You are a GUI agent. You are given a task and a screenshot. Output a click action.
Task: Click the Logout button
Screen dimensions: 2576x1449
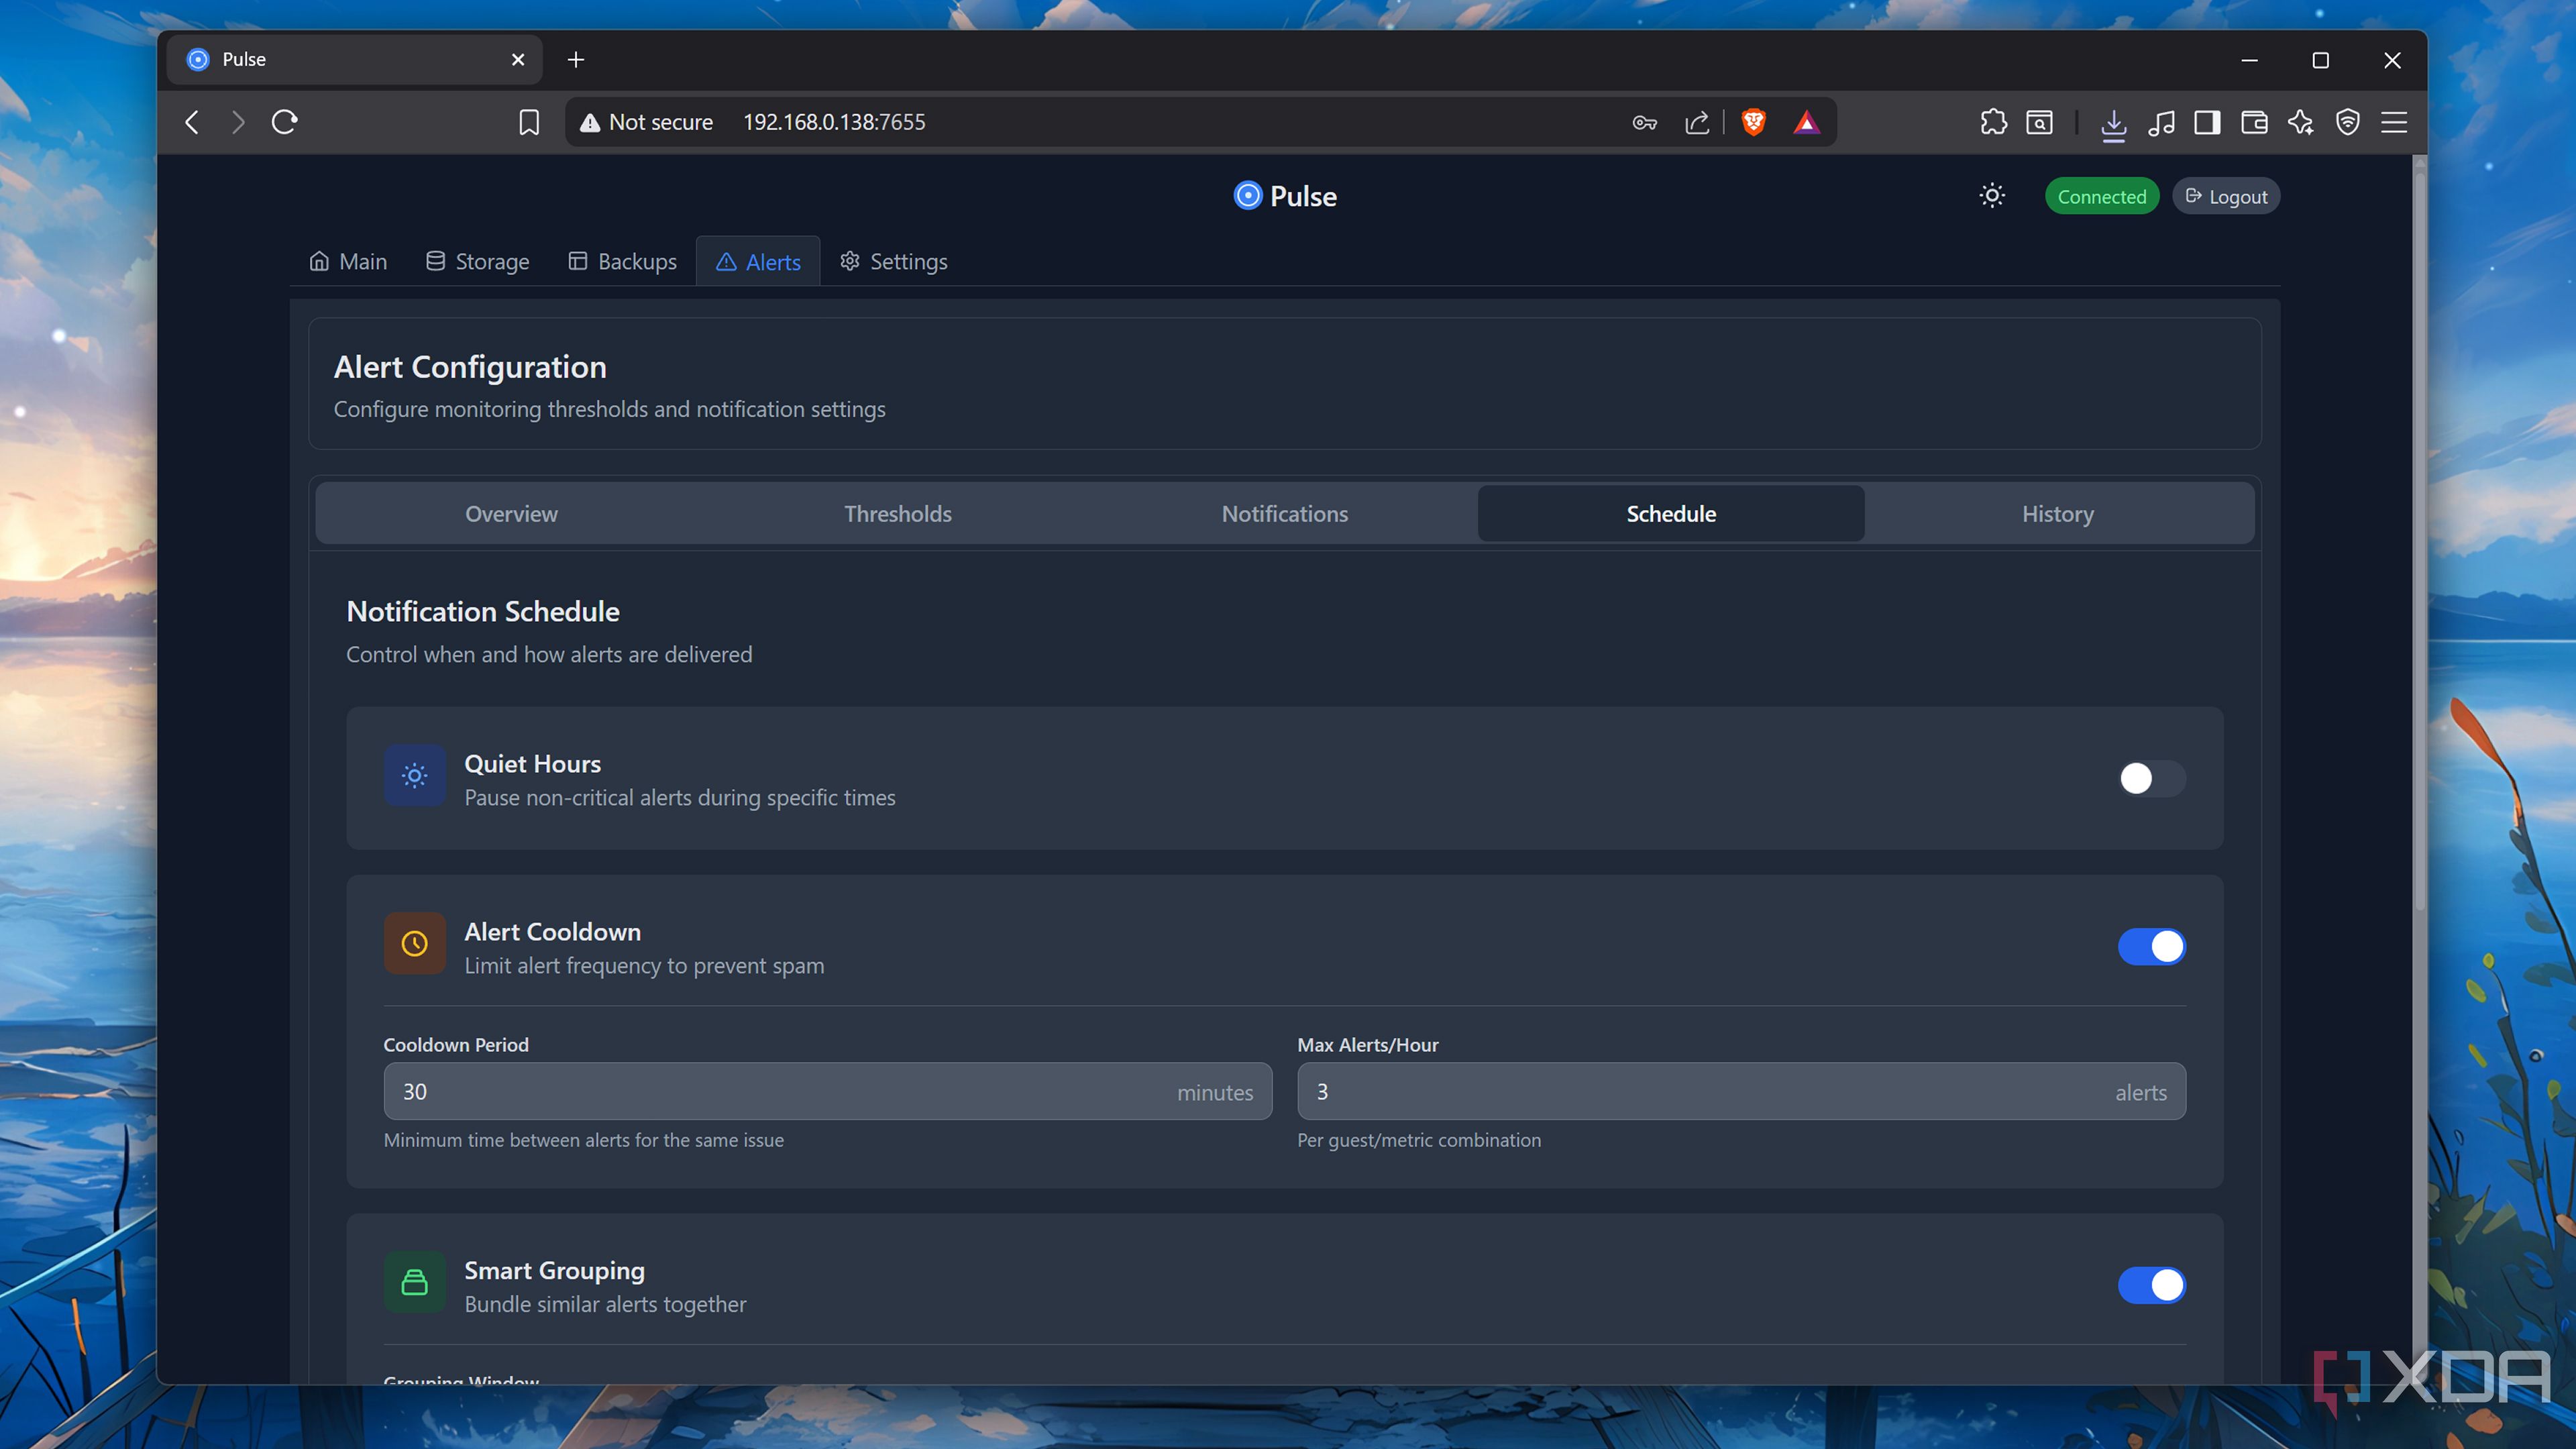pos(2226,196)
